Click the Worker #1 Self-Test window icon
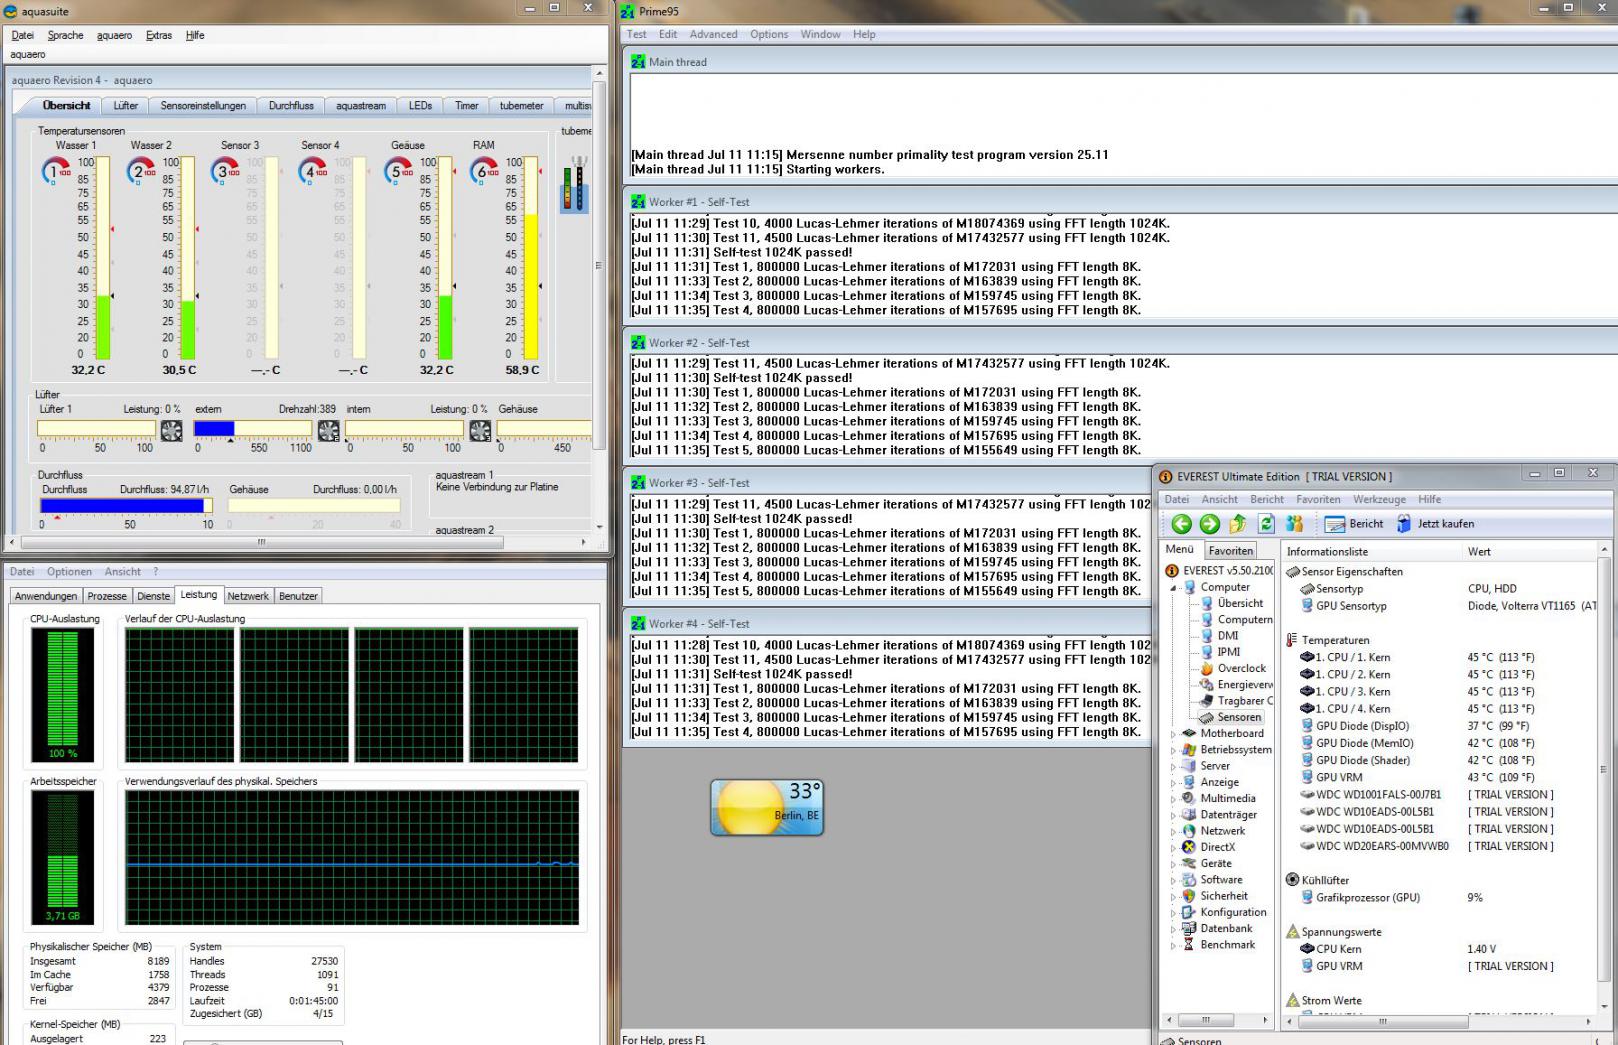This screenshot has height=1045, width=1618. pyautogui.click(x=638, y=202)
